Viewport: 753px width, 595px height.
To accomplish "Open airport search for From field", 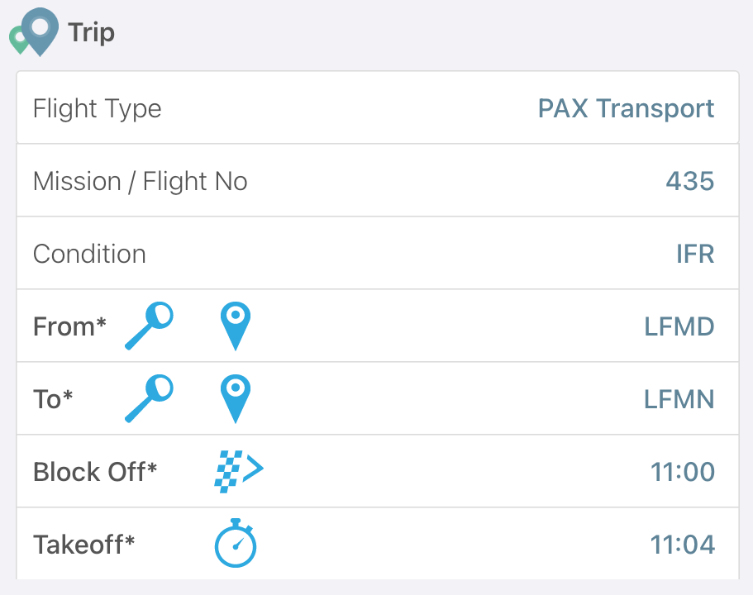I will click(149, 326).
